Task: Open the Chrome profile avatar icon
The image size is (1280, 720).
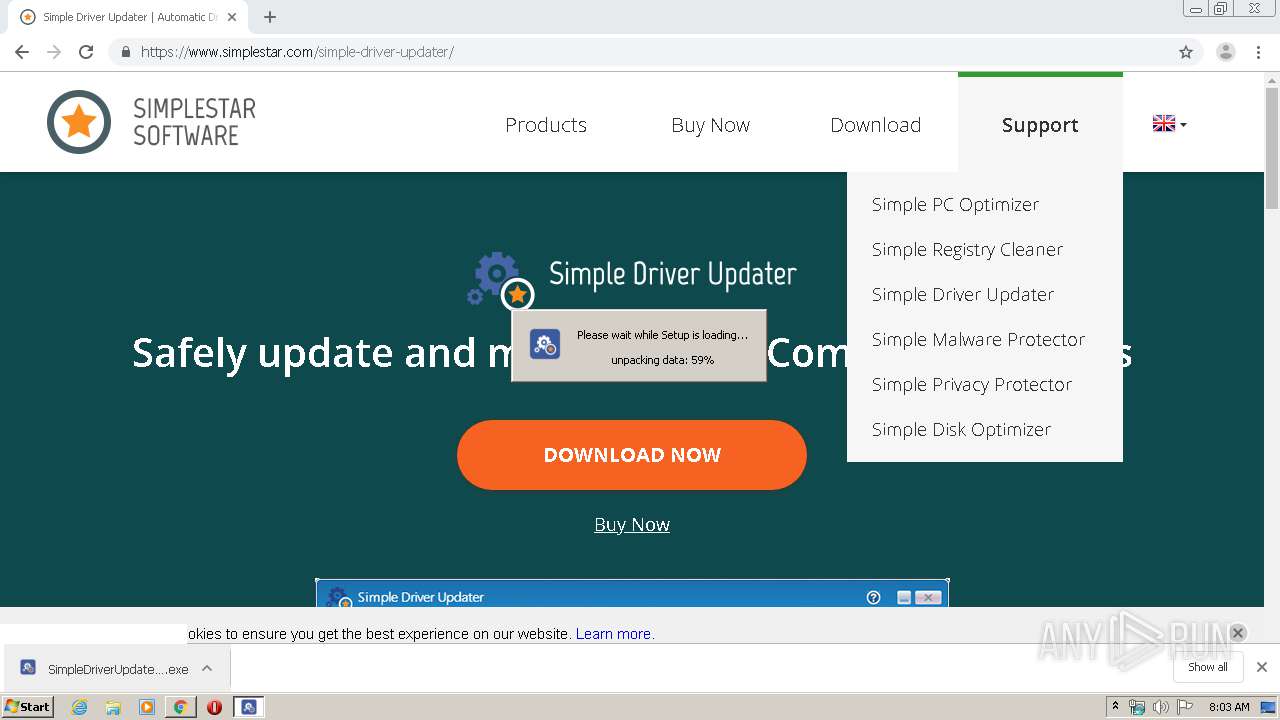Action: point(1226,52)
